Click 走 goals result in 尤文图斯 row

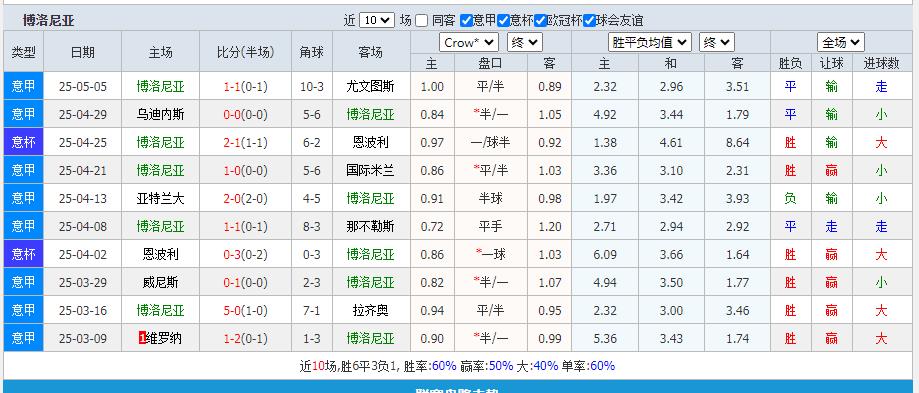point(881,87)
